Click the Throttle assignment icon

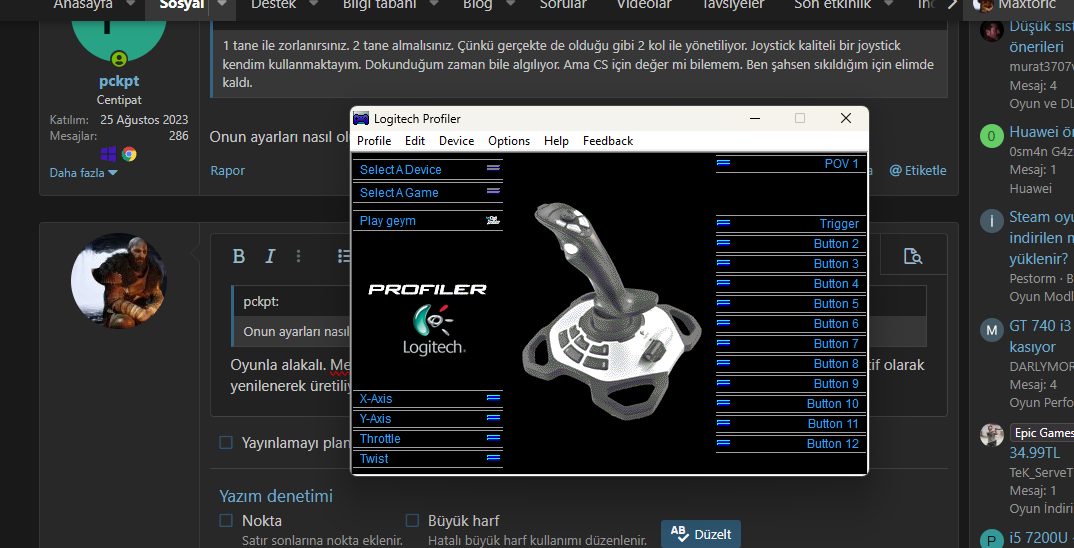tap(493, 437)
